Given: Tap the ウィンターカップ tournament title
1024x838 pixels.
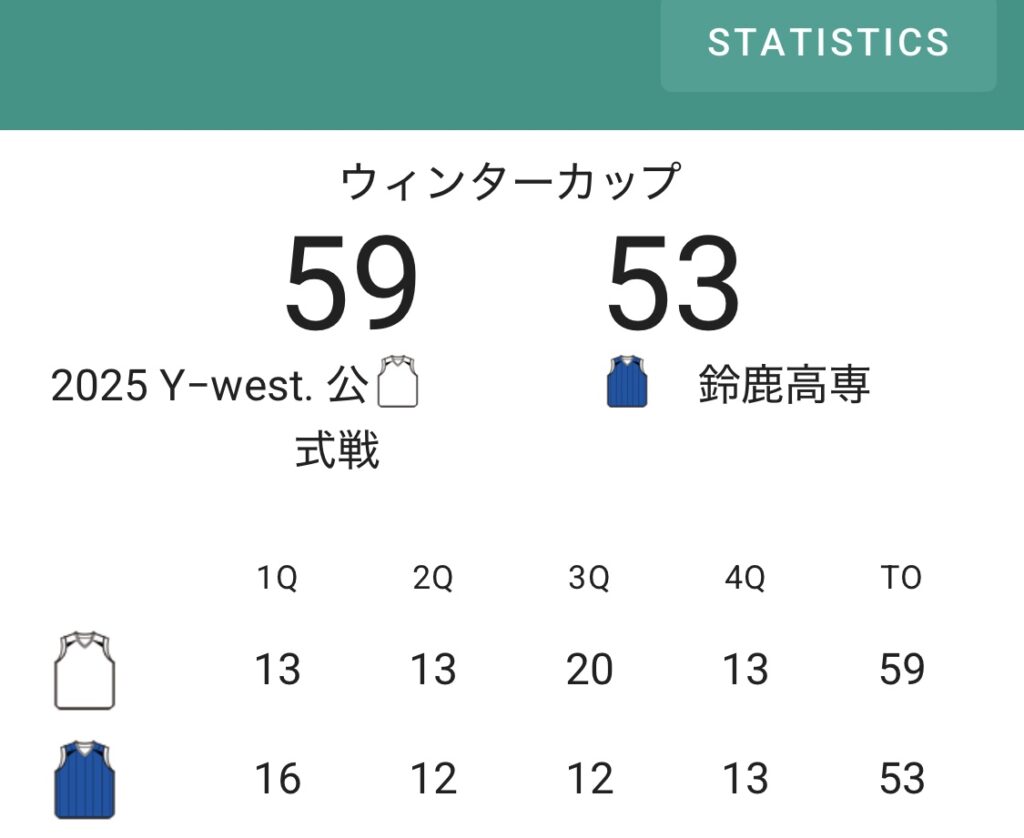Looking at the screenshot, I should click(511, 183).
